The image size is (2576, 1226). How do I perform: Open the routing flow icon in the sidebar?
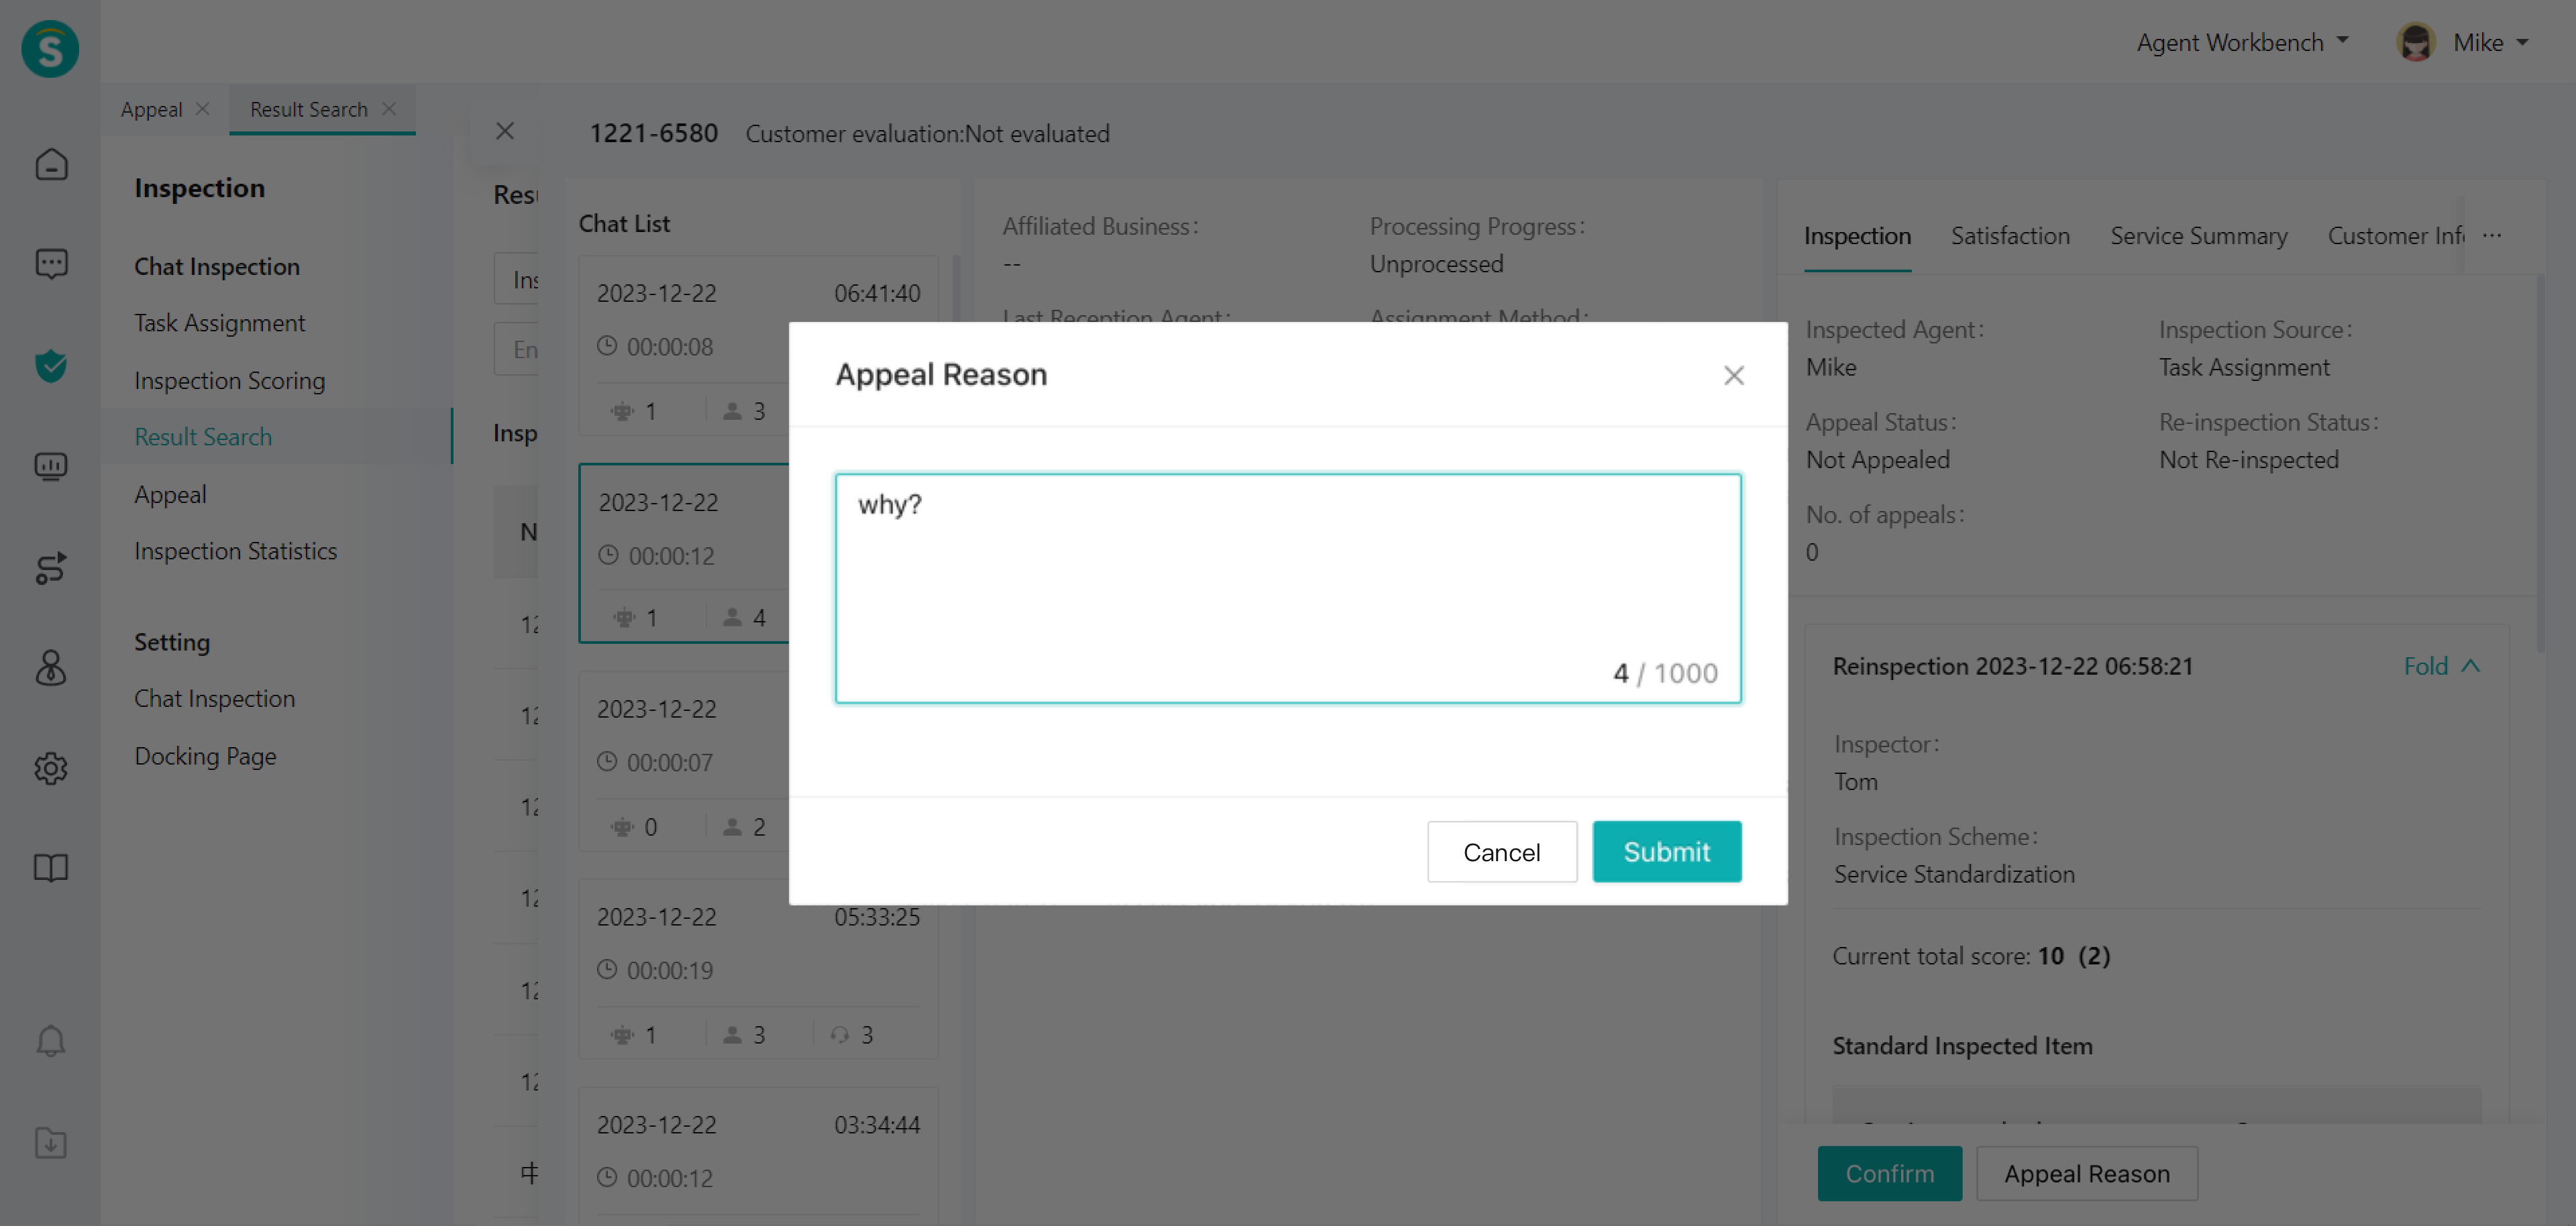click(51, 567)
